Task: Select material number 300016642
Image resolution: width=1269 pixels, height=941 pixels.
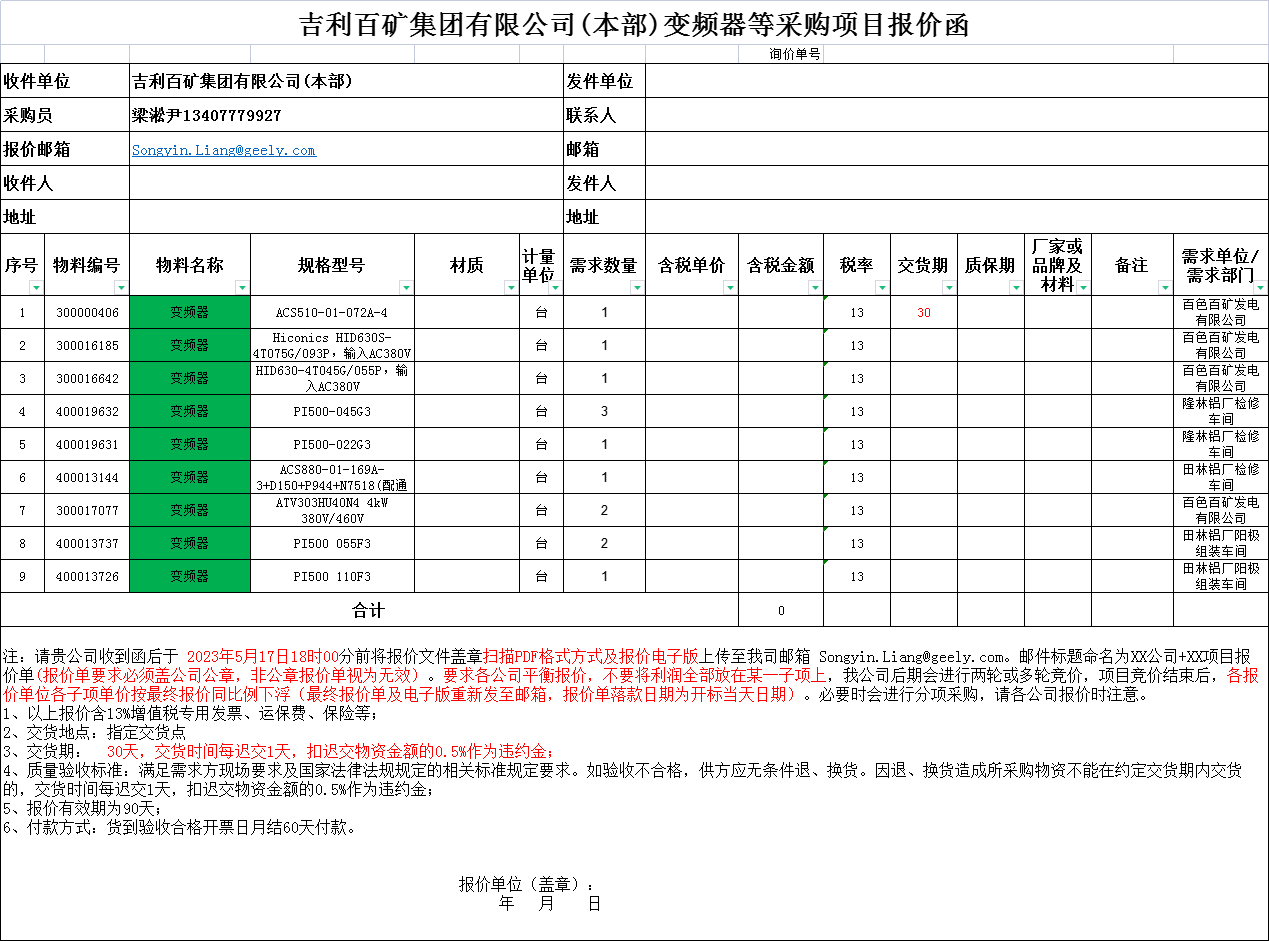Action: tap(87, 378)
